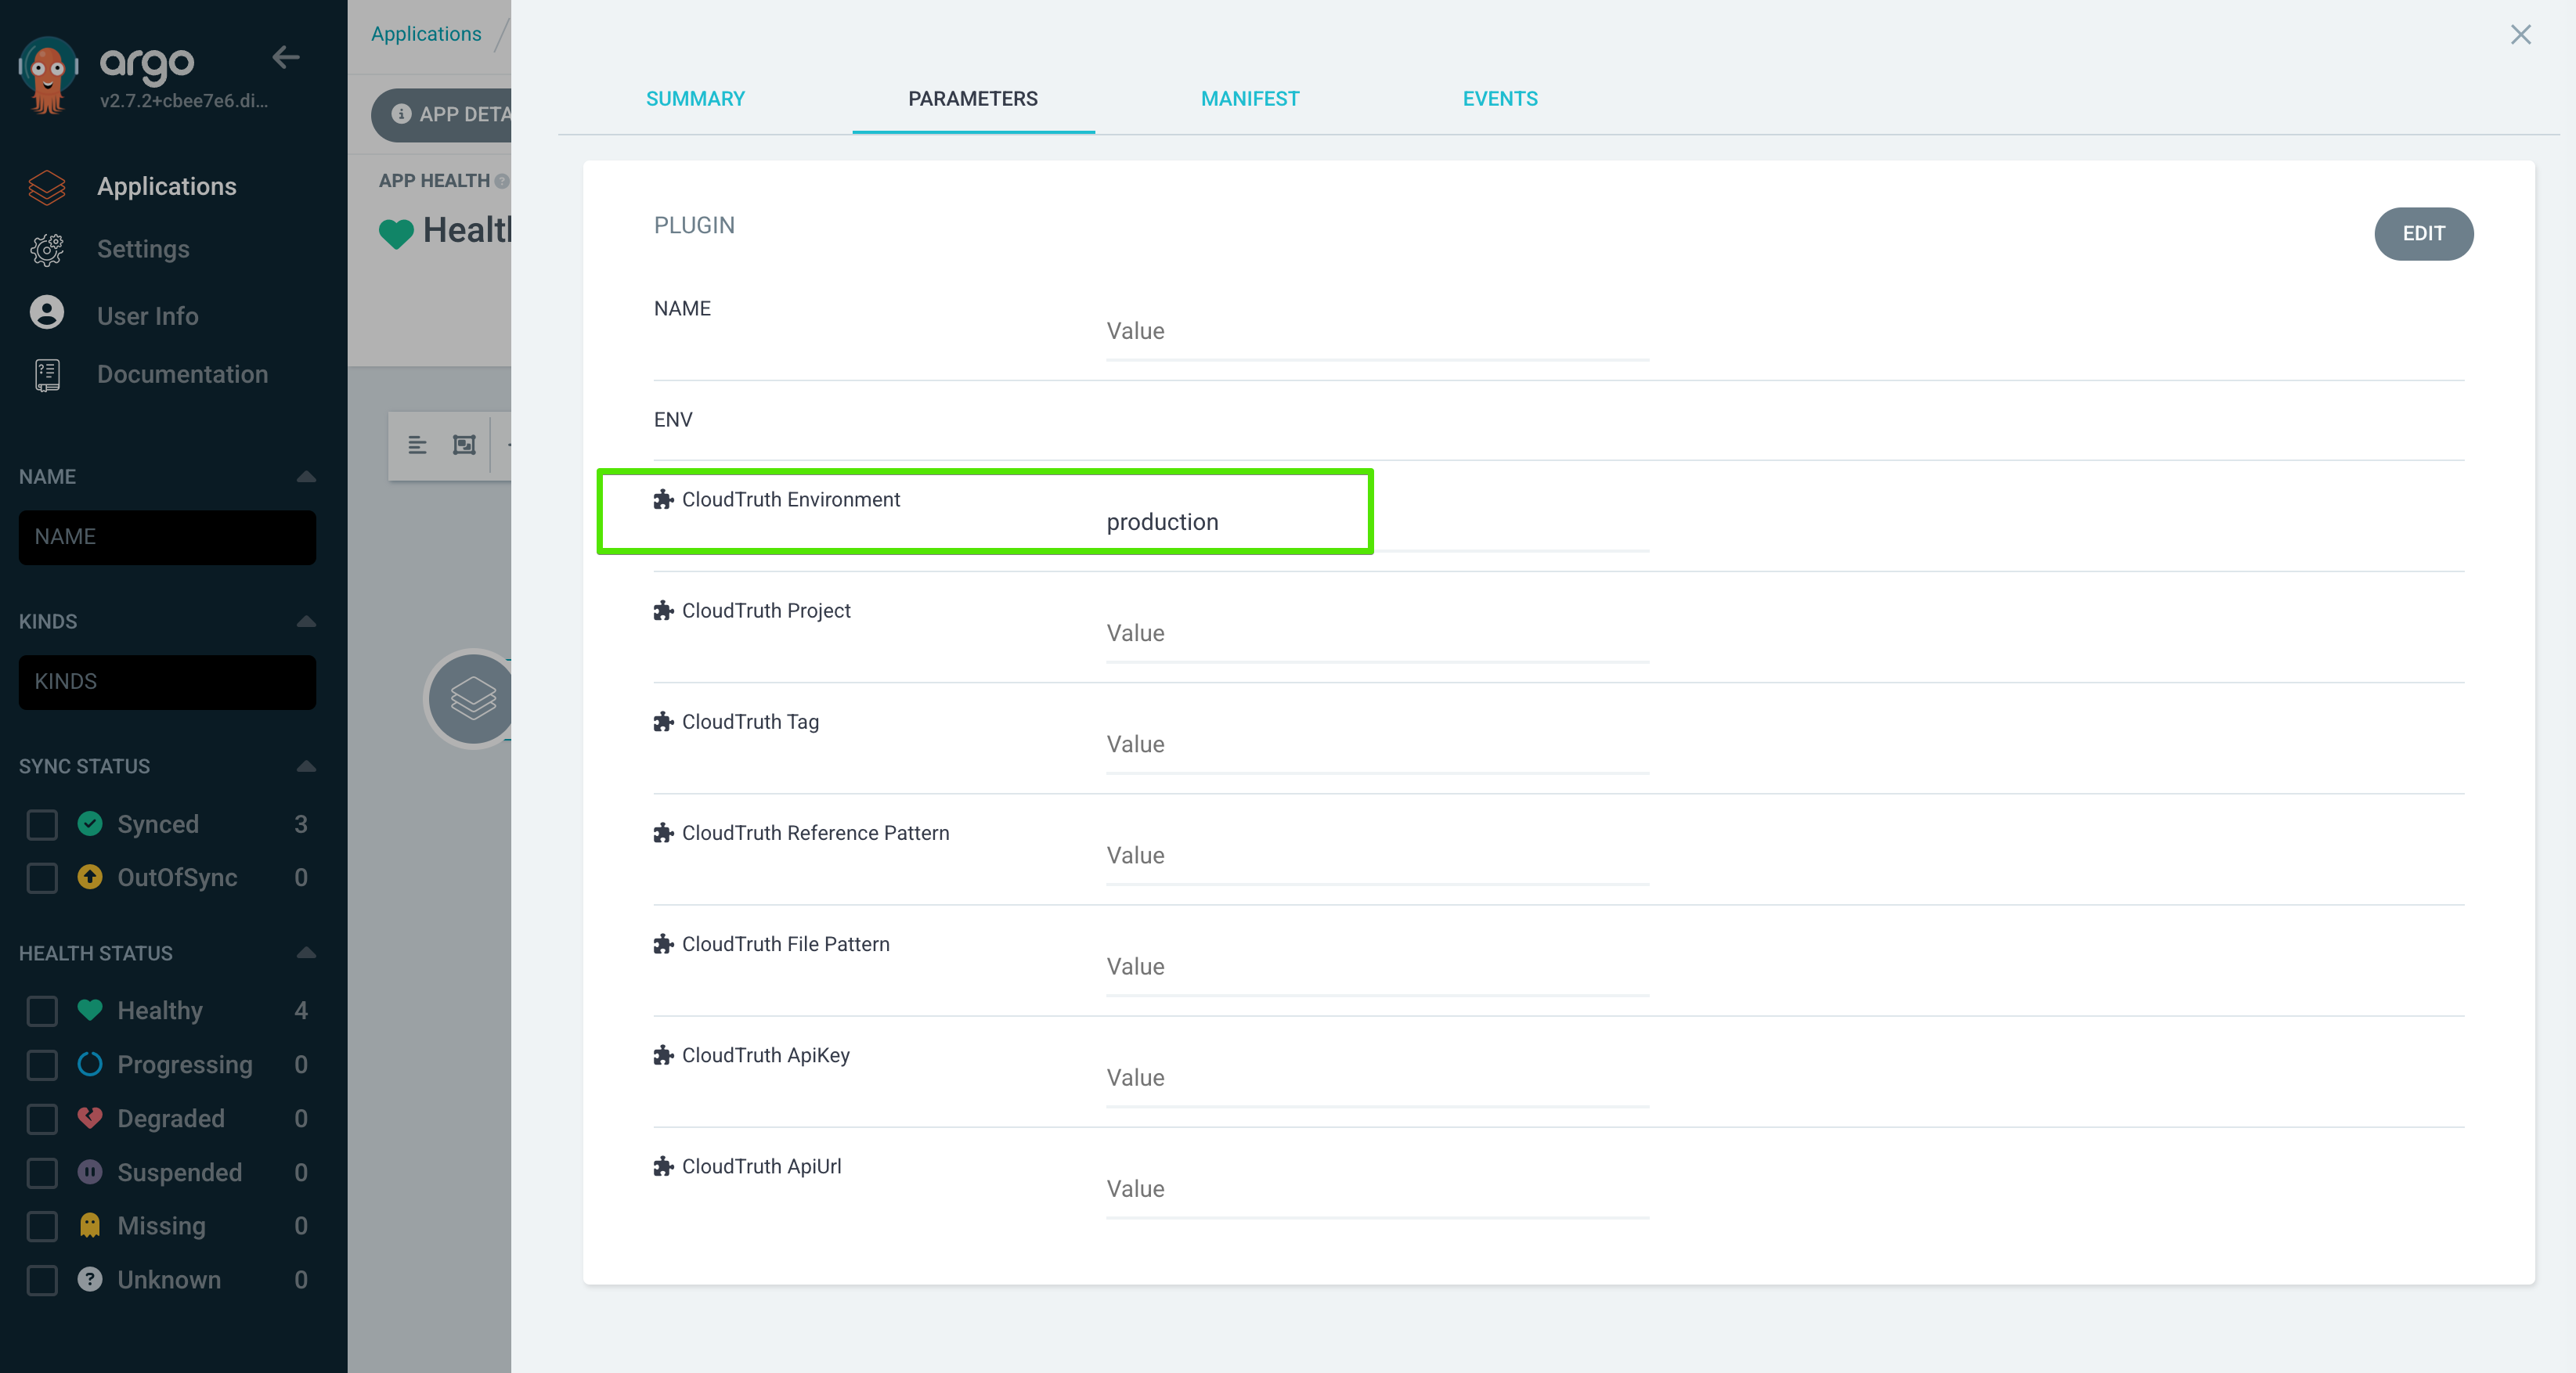The width and height of the screenshot is (2576, 1373).
Task: Open the Documentation book icon
Action: [x=47, y=375]
